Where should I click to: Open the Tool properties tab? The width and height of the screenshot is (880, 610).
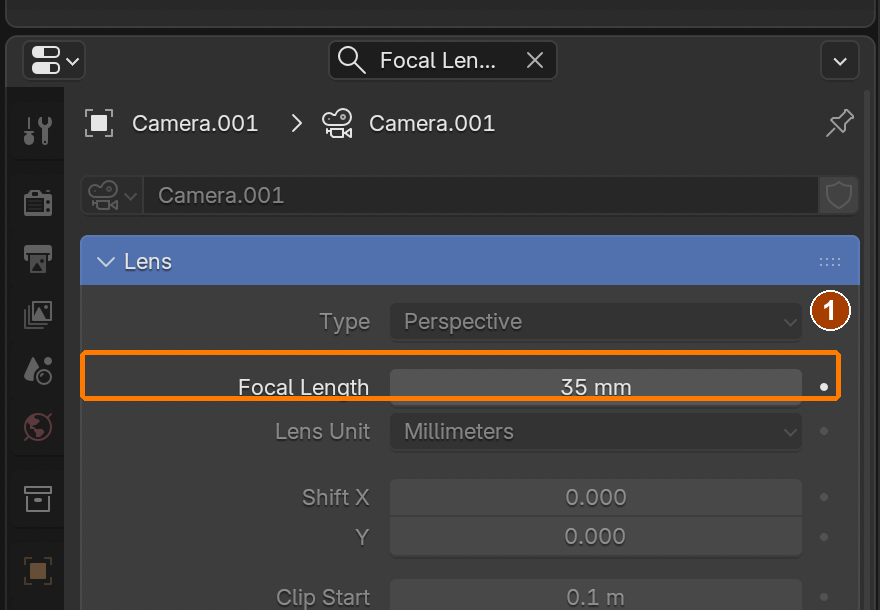[x=38, y=130]
